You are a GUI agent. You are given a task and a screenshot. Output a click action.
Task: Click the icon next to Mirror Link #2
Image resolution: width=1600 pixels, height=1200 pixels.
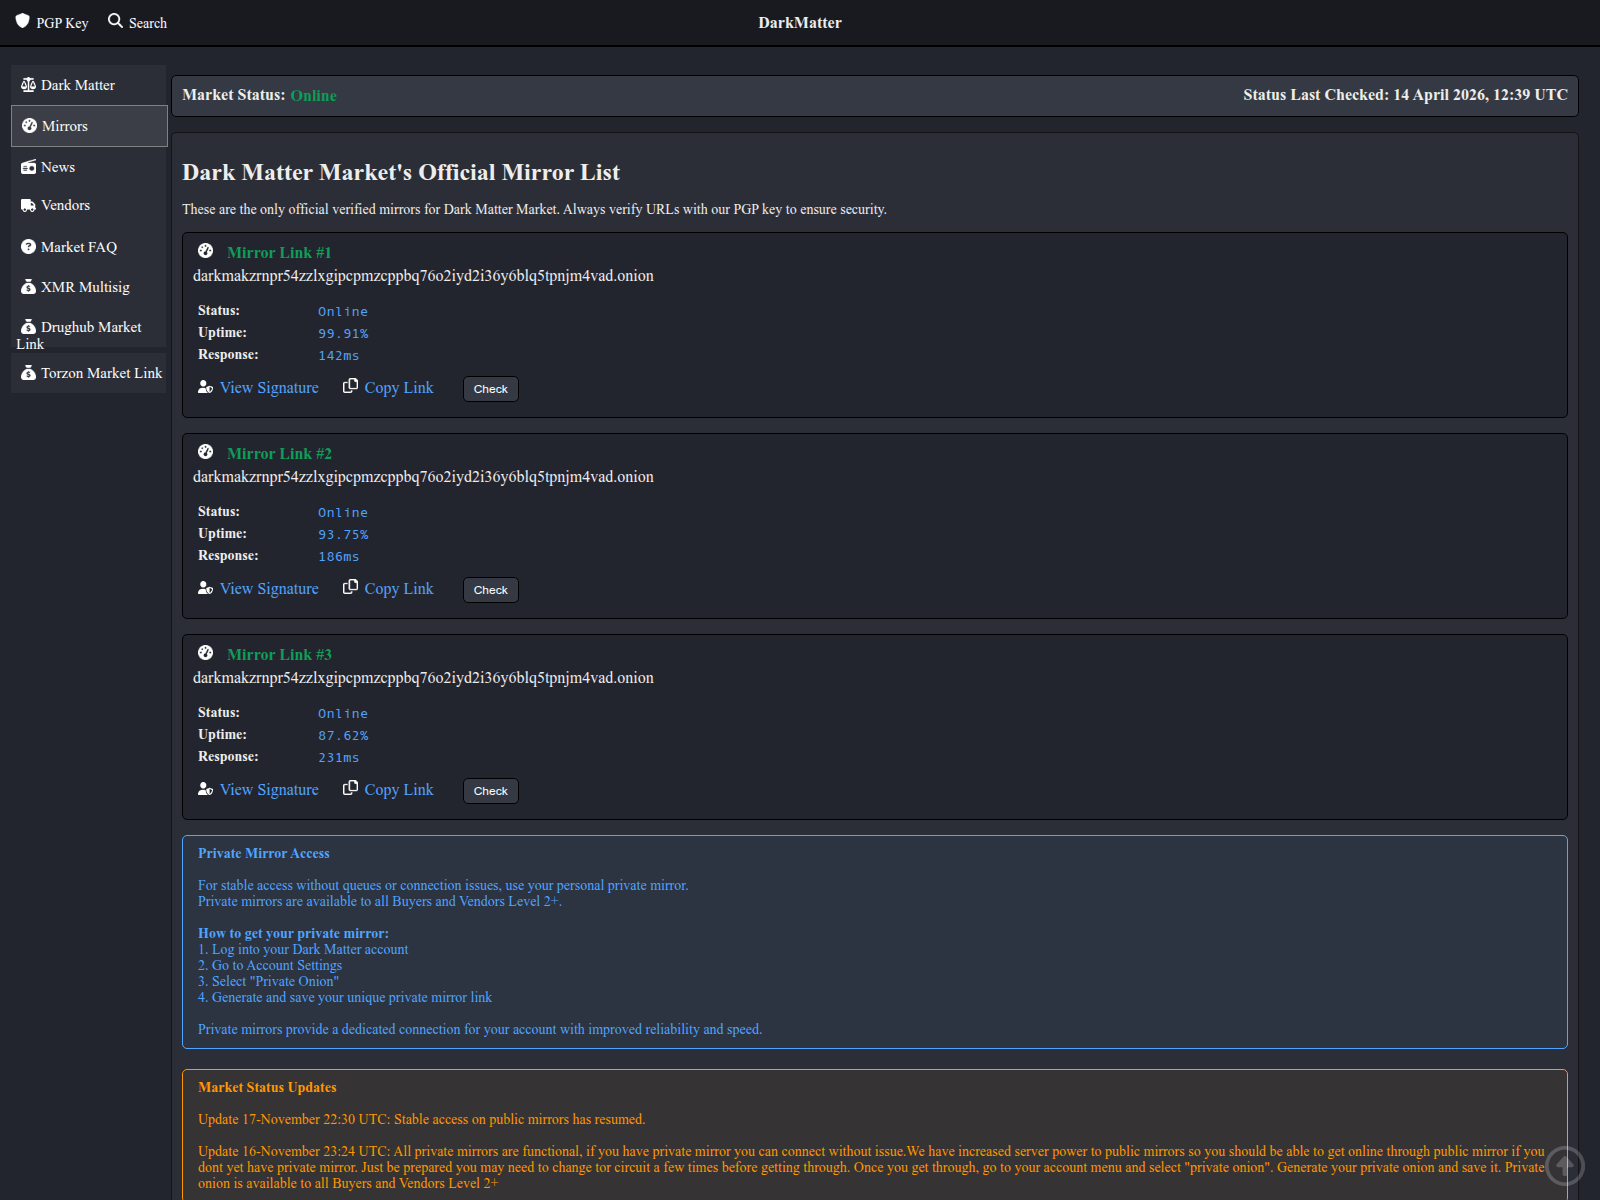click(x=205, y=452)
